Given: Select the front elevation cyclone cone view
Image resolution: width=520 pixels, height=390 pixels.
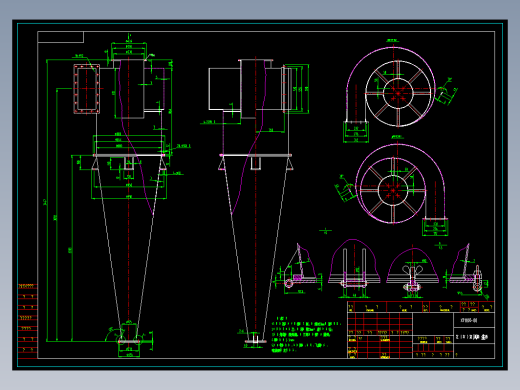Looking at the screenshot, I should pos(129,200).
